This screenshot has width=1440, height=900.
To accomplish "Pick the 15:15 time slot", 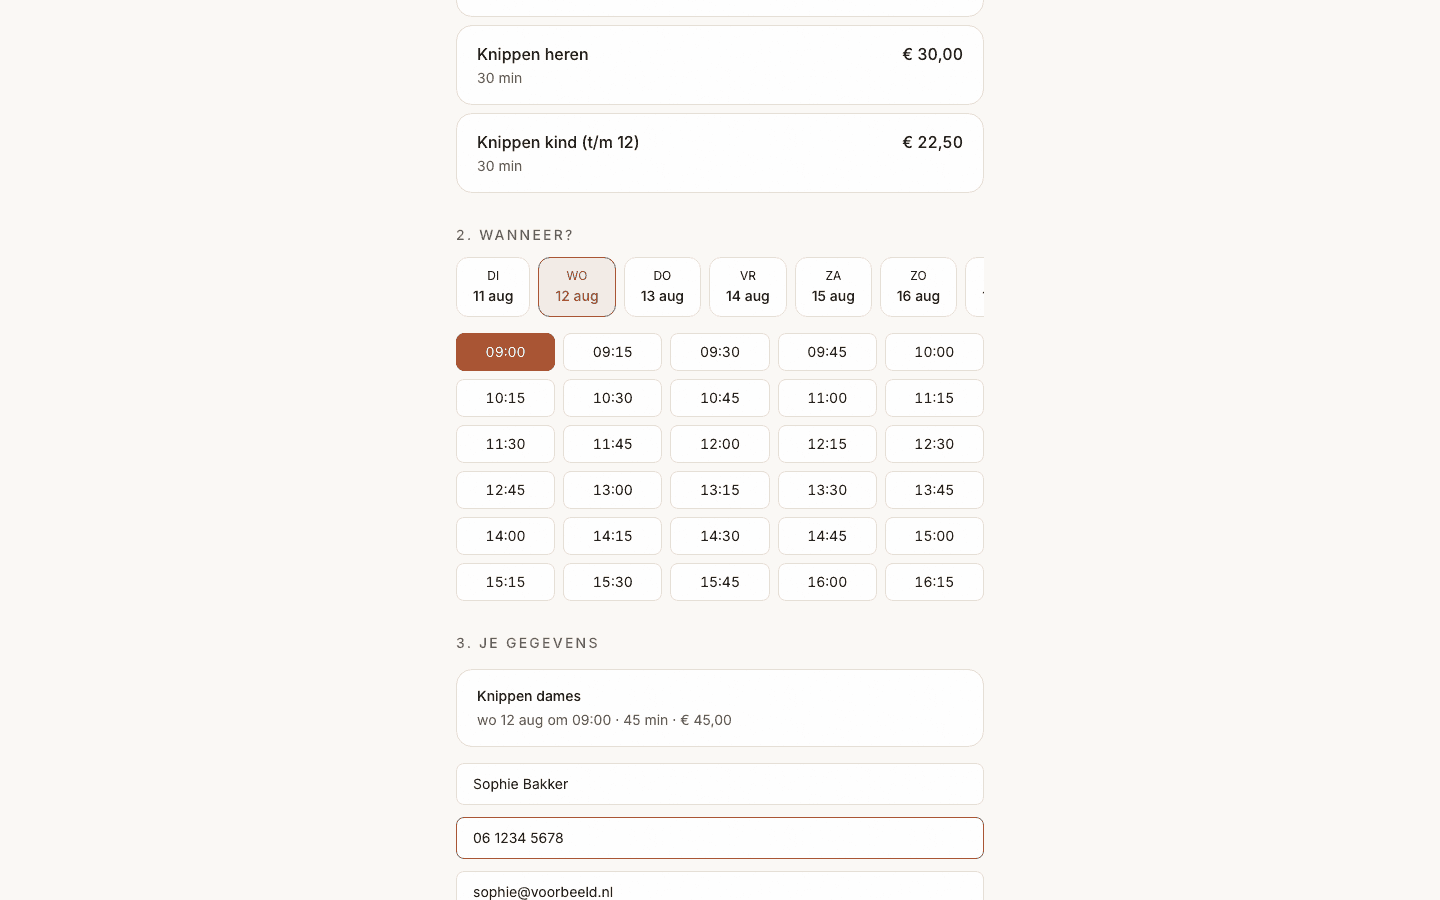I will (505, 582).
